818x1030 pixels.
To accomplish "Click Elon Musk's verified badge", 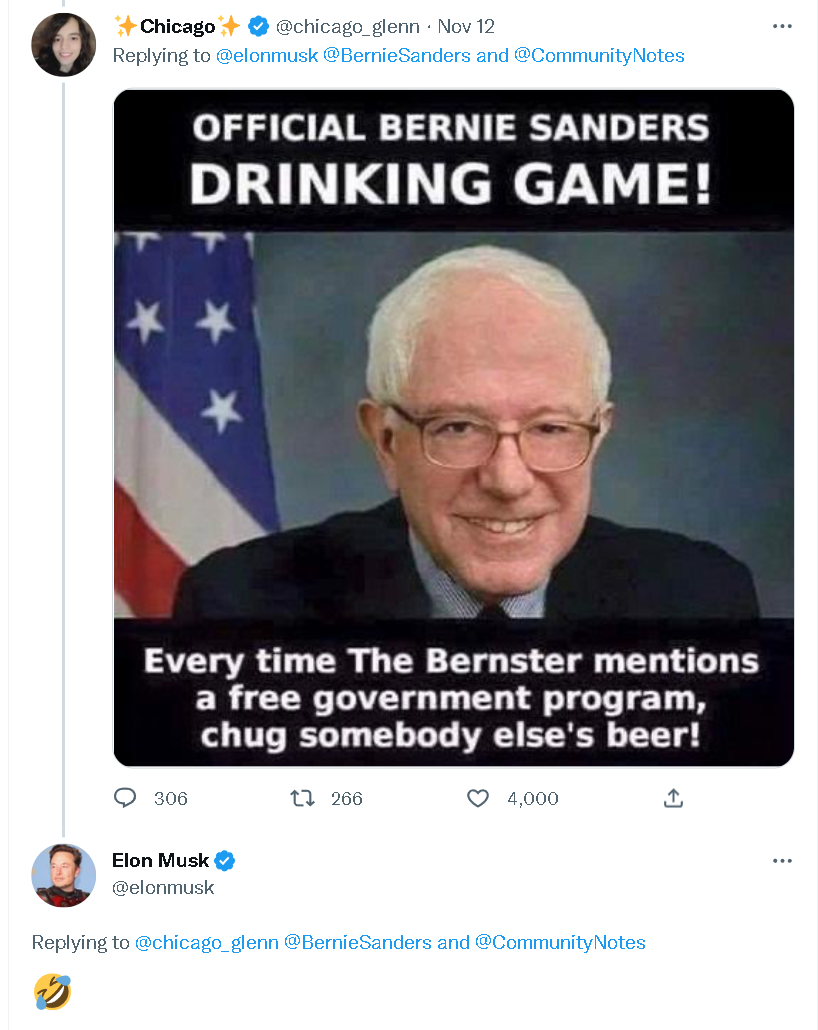I will [x=225, y=860].
